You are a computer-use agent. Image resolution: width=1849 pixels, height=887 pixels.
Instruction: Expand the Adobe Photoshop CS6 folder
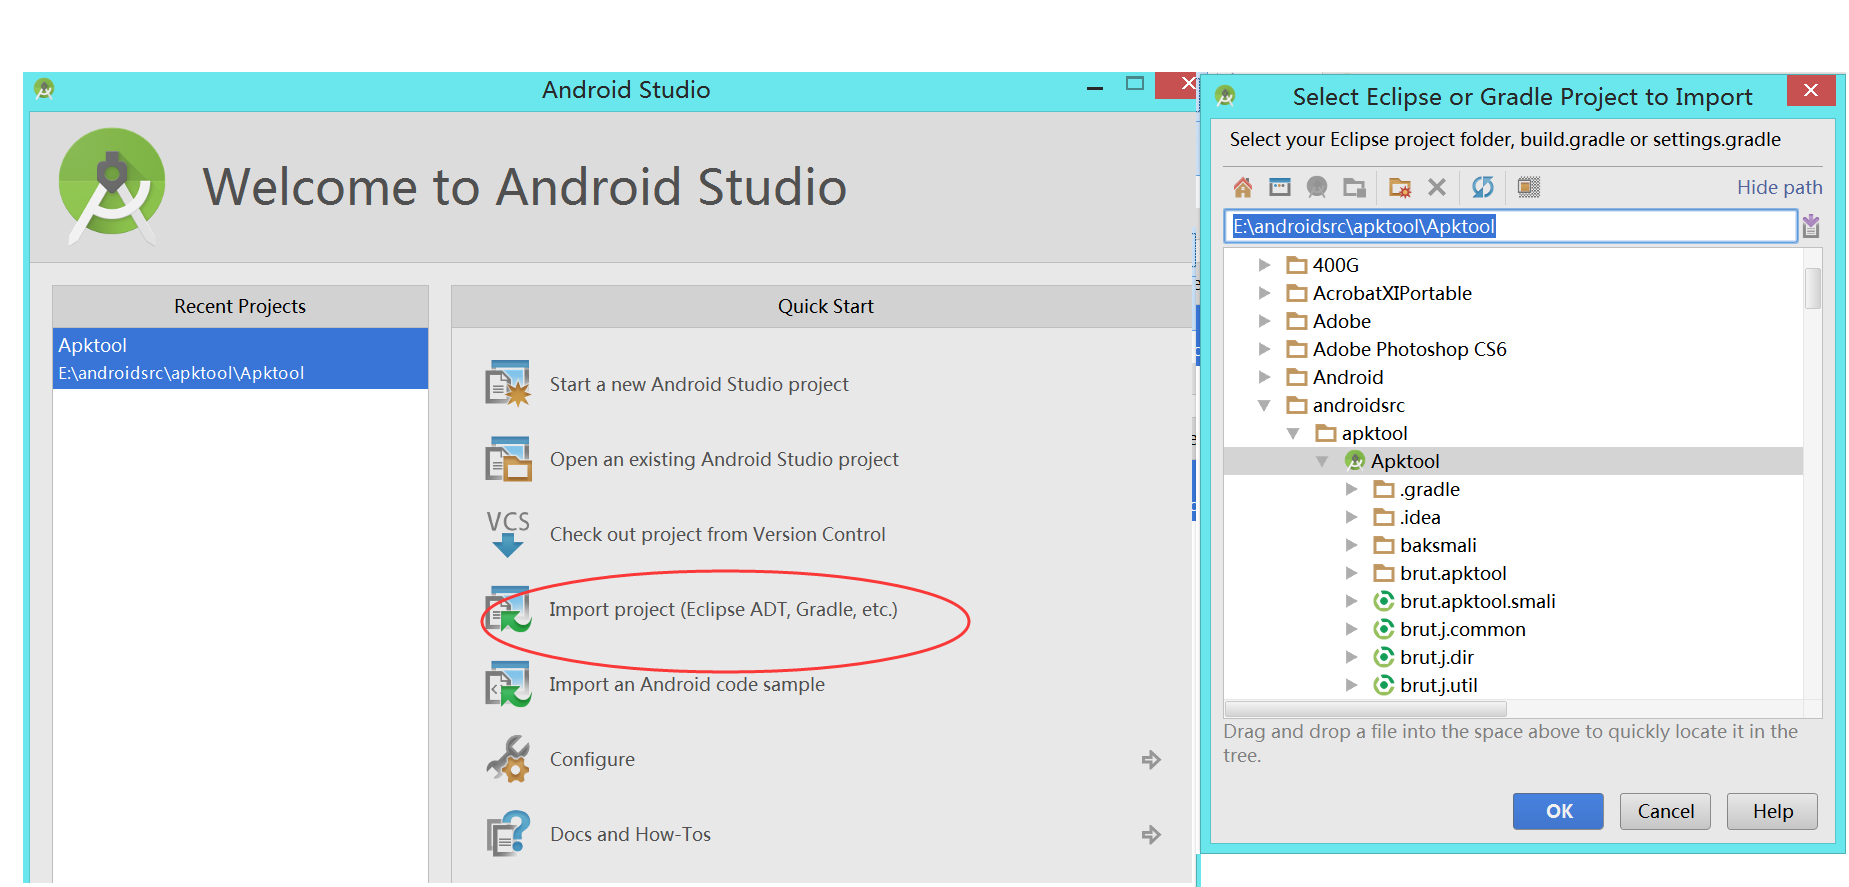(x=1264, y=349)
